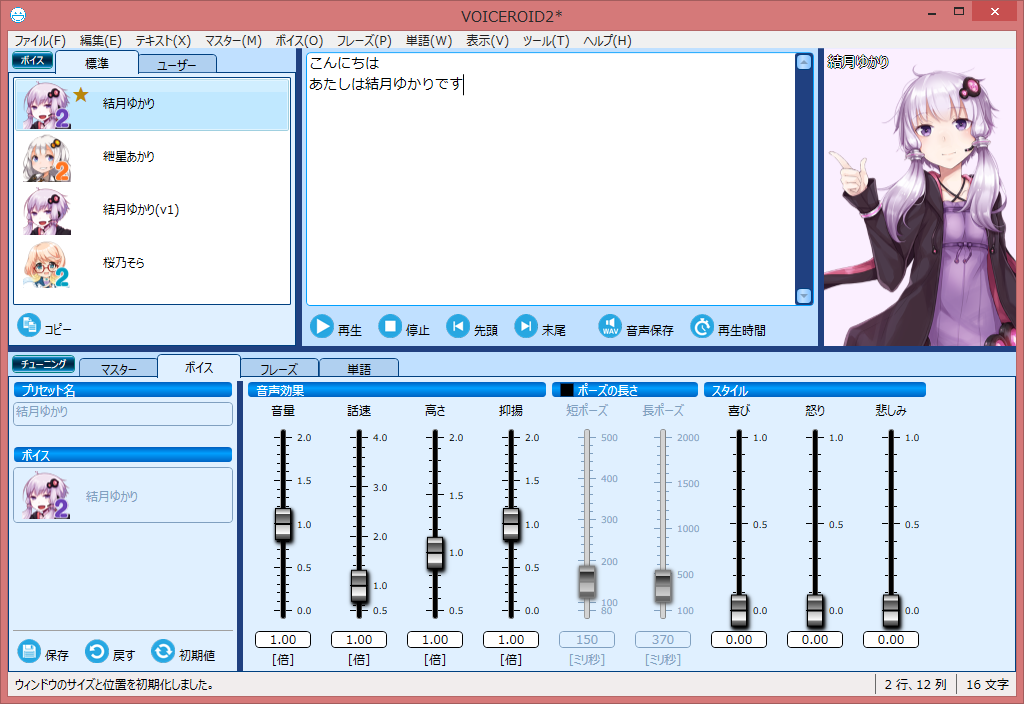
Task: Select the 結月ゆかり(v1) voice
Action: (152, 210)
